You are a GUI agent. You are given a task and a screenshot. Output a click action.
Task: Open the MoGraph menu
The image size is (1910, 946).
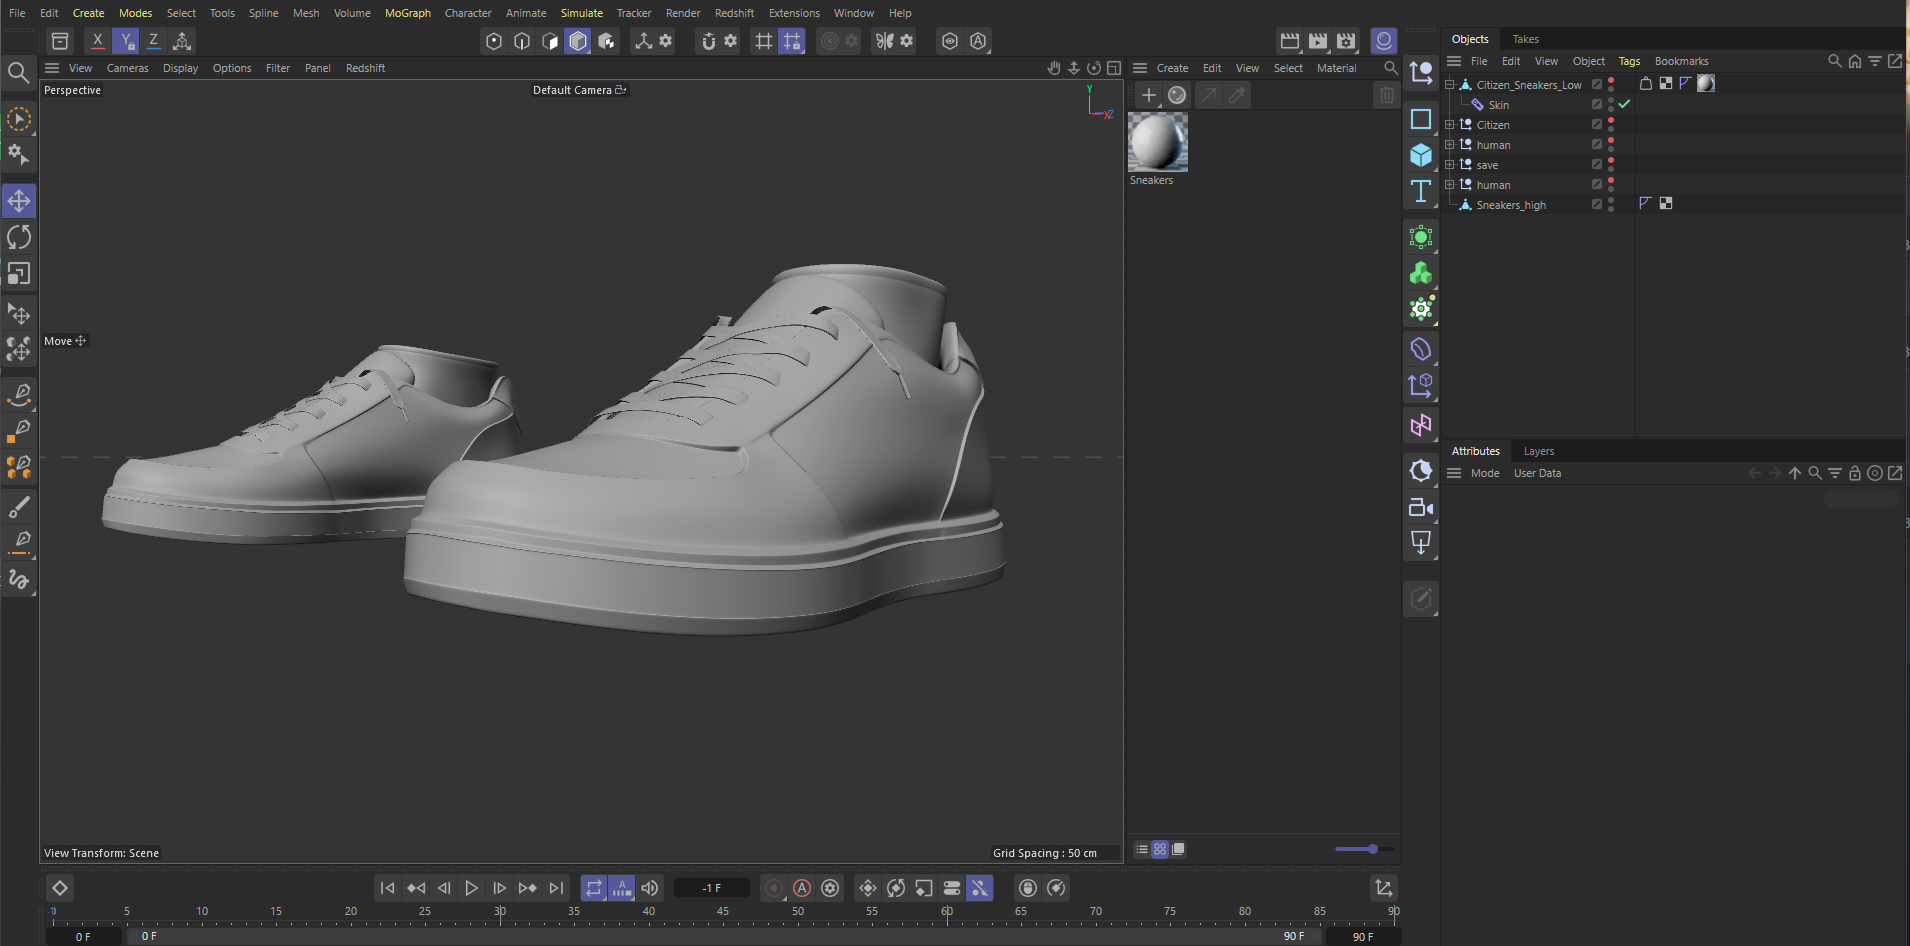click(407, 13)
